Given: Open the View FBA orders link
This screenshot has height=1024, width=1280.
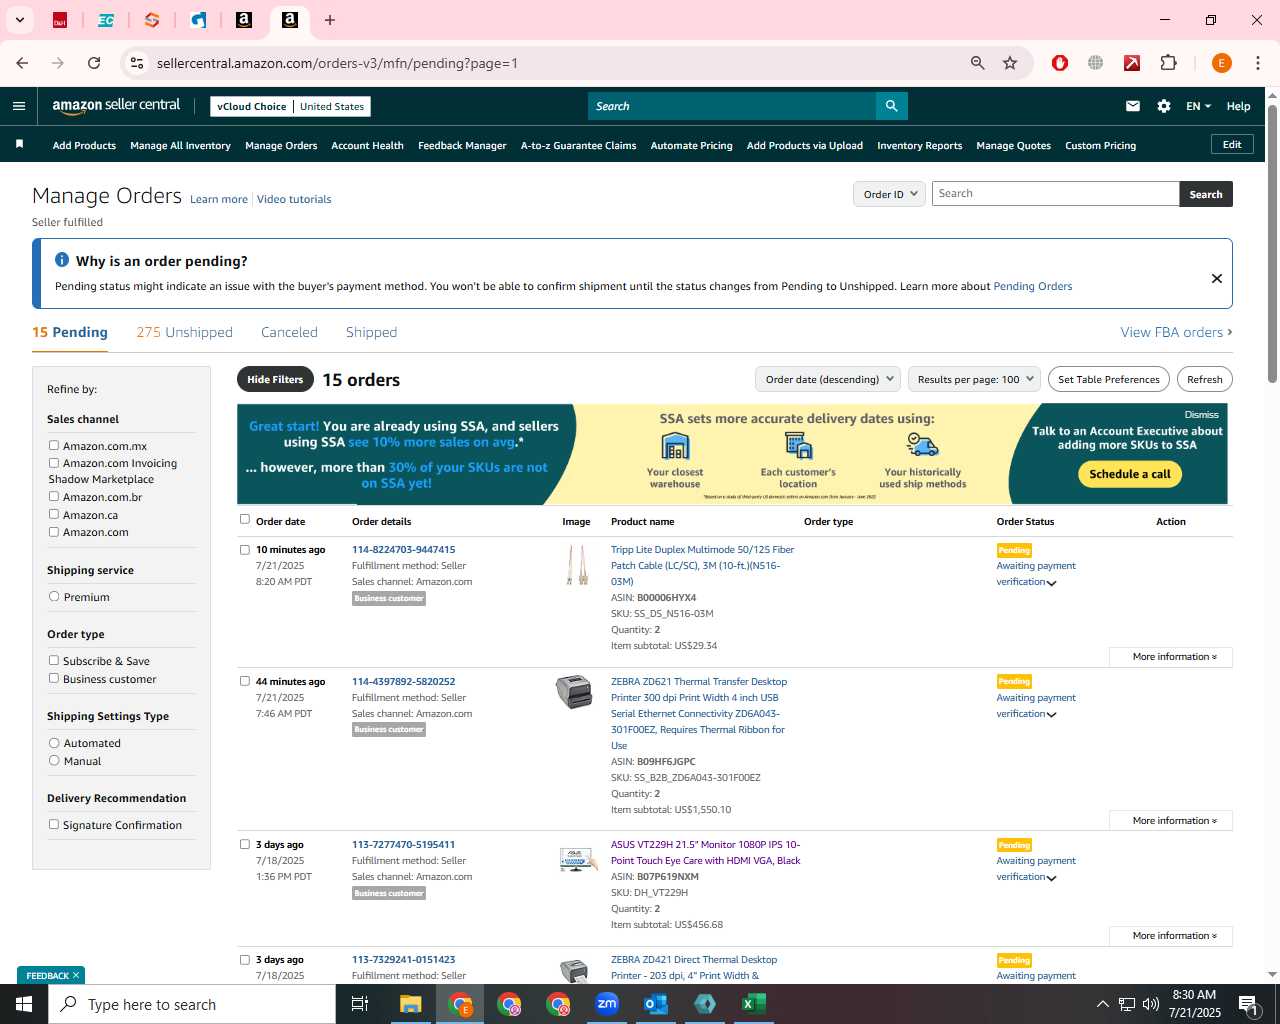Looking at the screenshot, I should point(1176,332).
